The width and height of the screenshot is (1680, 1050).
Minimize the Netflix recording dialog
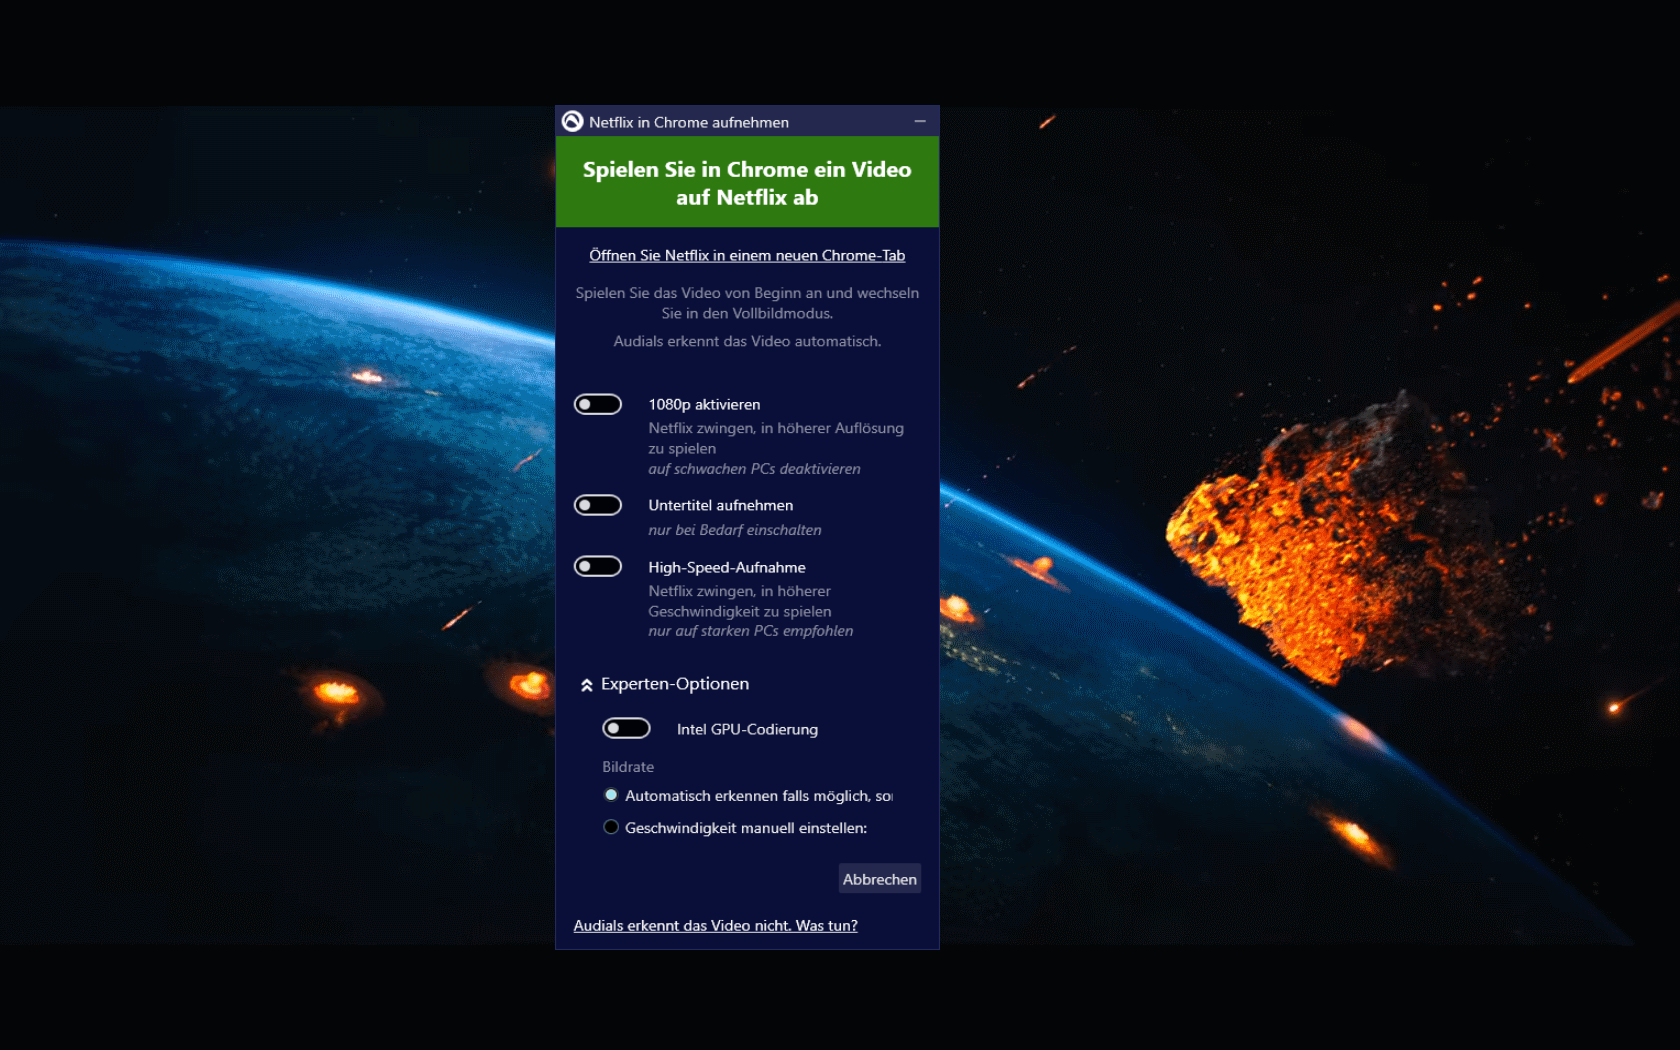point(920,122)
